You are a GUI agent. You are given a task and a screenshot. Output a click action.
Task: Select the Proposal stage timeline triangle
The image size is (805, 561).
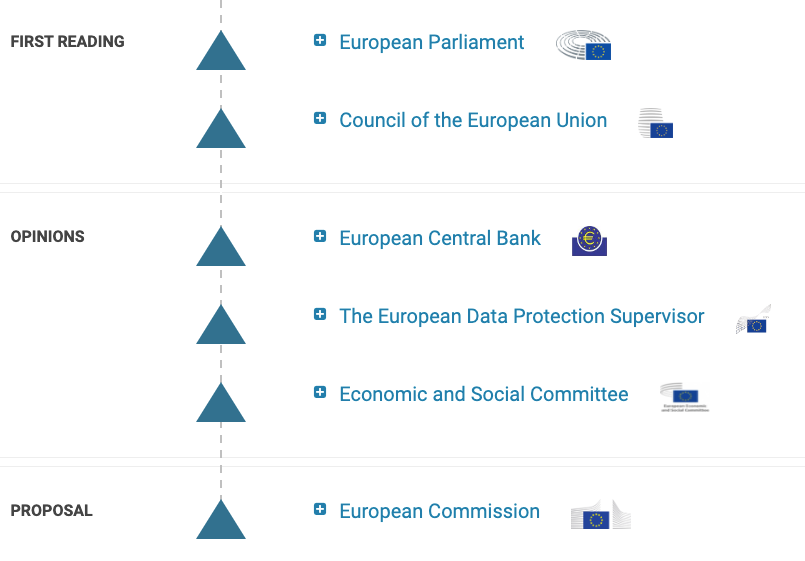click(221, 522)
